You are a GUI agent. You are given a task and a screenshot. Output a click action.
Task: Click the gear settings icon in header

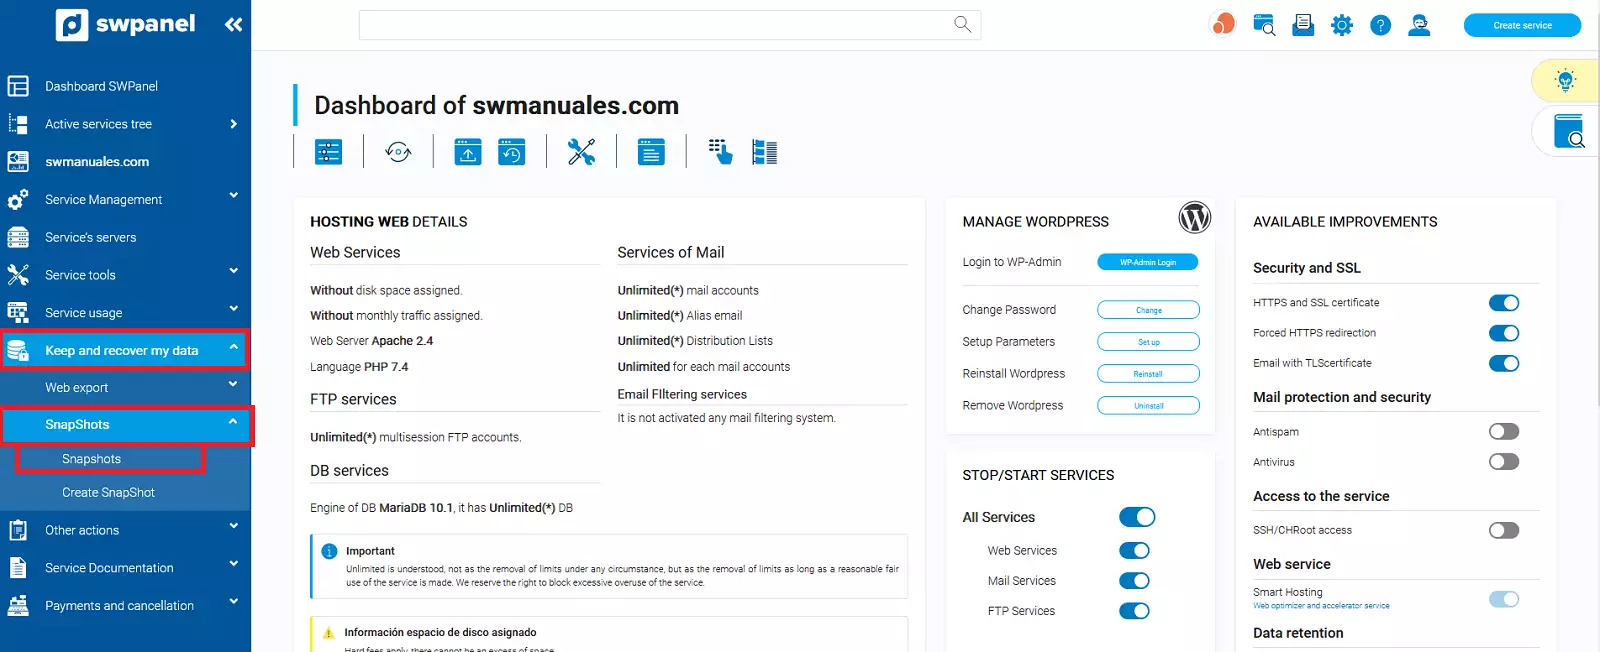point(1341,25)
